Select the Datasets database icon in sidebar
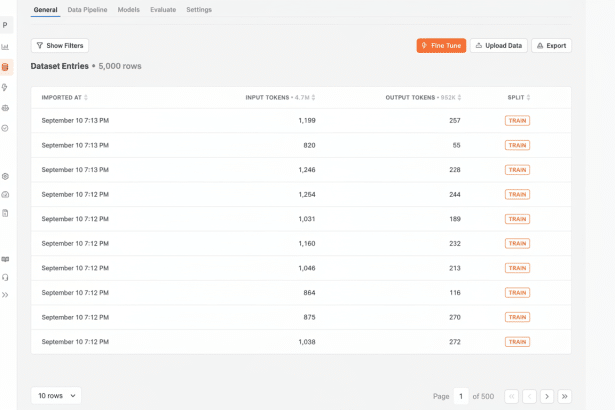615x410 pixels. pyautogui.click(x=5, y=67)
